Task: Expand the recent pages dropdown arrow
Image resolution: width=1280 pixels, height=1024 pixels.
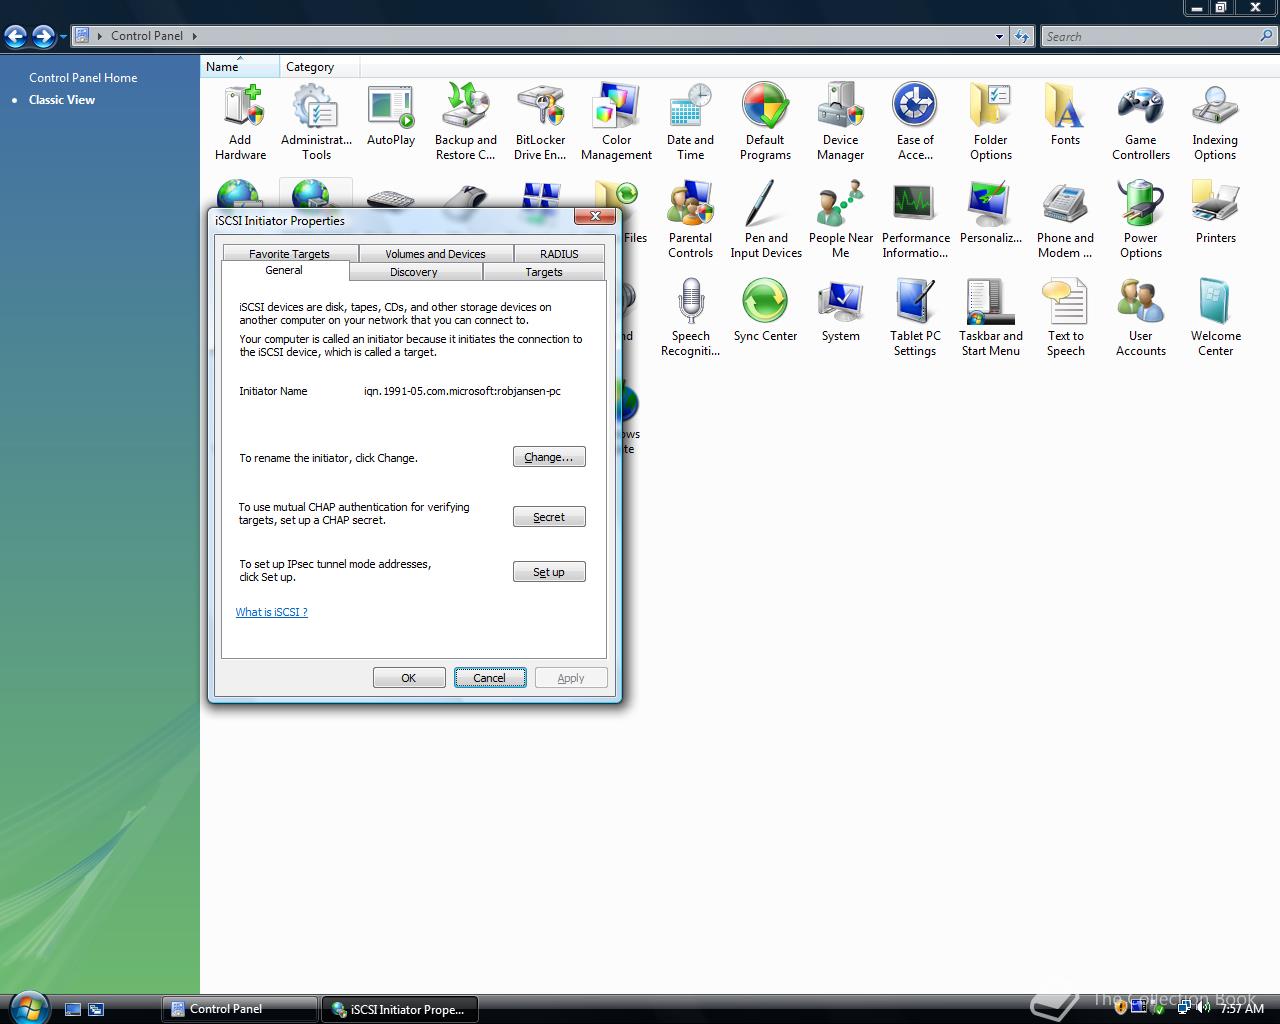Action: click(63, 37)
